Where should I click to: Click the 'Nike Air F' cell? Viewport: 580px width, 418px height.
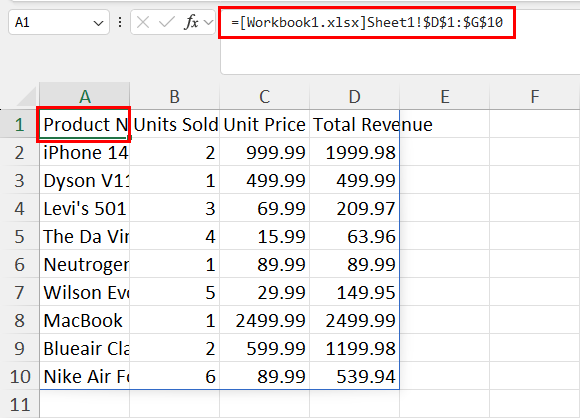[x=85, y=376]
